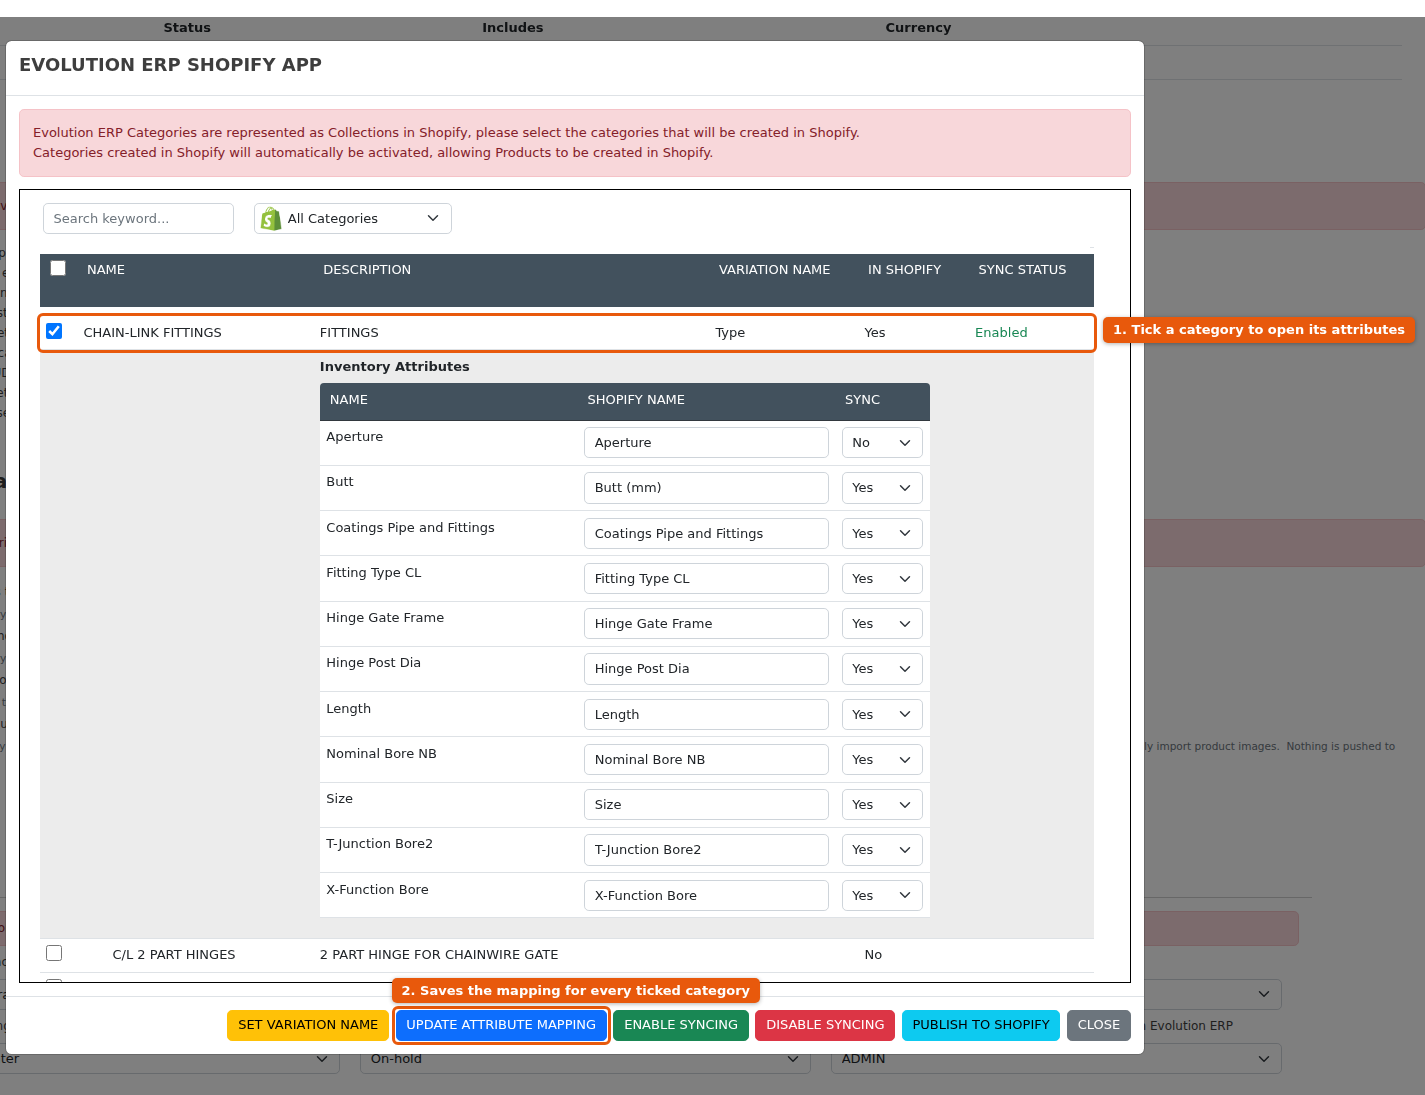The height and width of the screenshot is (1095, 1425).
Task: Click 2 PART HINGE FOR CHAINWIRE GATE text
Action: tap(439, 955)
